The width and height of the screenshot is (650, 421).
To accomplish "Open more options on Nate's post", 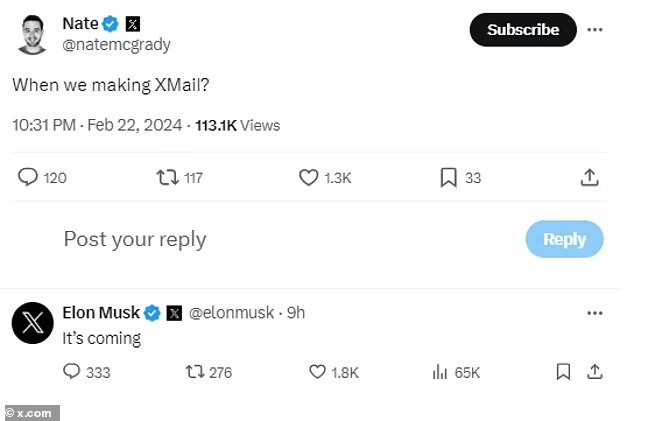I will [x=595, y=30].
